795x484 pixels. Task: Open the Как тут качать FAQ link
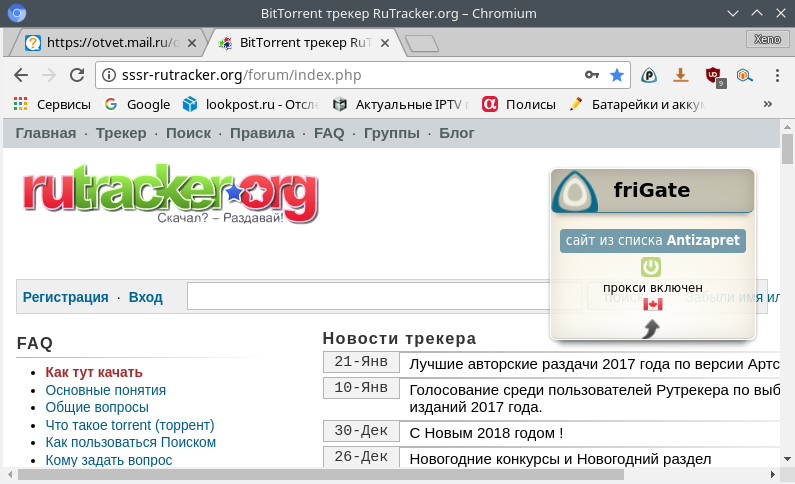pyautogui.click(x=94, y=373)
